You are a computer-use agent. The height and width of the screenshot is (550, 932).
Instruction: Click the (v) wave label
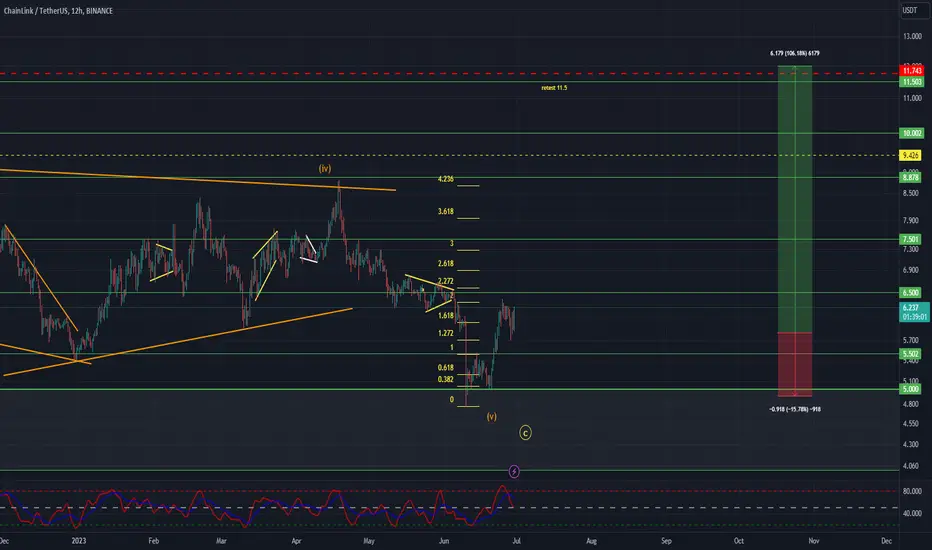(492, 417)
